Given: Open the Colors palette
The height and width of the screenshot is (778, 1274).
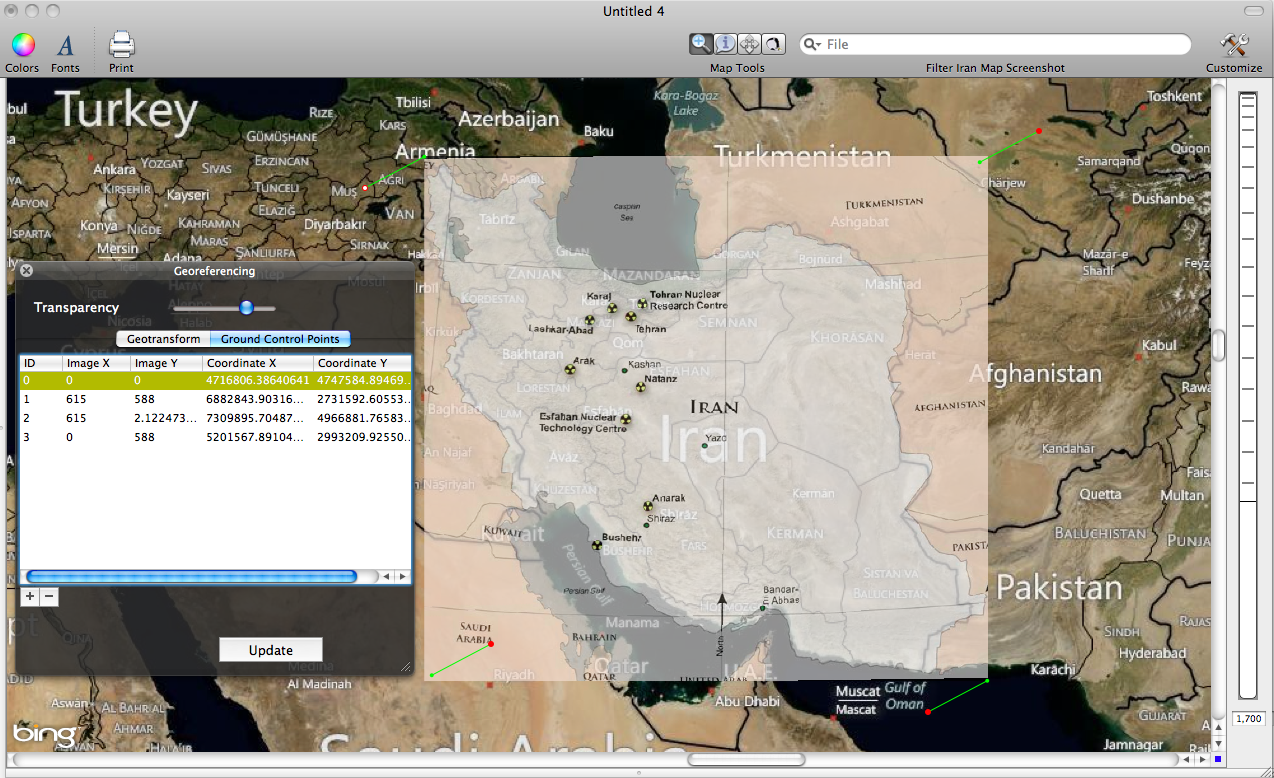Looking at the screenshot, I should (x=22, y=45).
